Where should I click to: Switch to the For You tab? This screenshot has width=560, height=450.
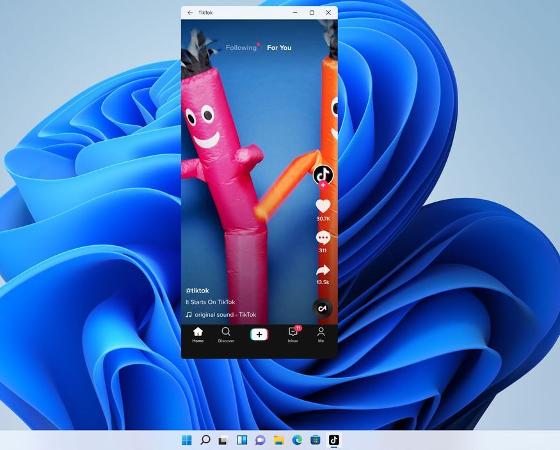click(x=279, y=48)
